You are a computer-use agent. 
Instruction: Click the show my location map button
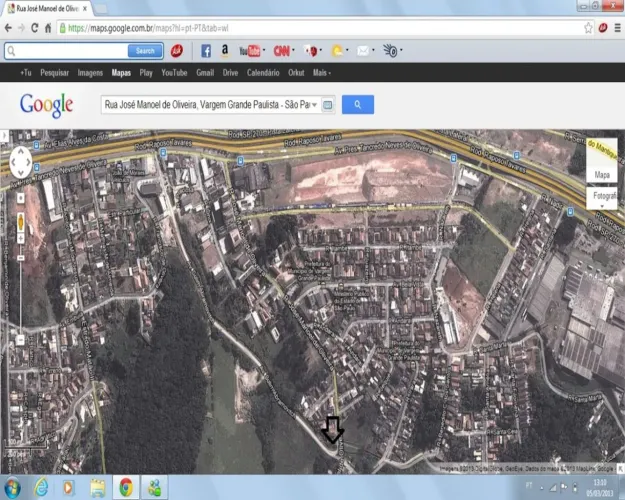click(x=21, y=198)
